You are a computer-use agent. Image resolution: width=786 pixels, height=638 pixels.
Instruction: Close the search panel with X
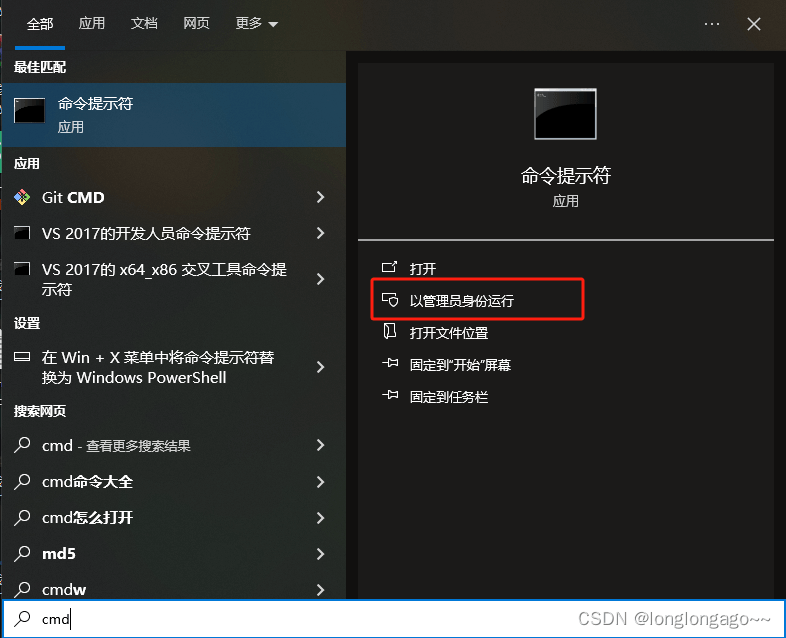point(754,24)
